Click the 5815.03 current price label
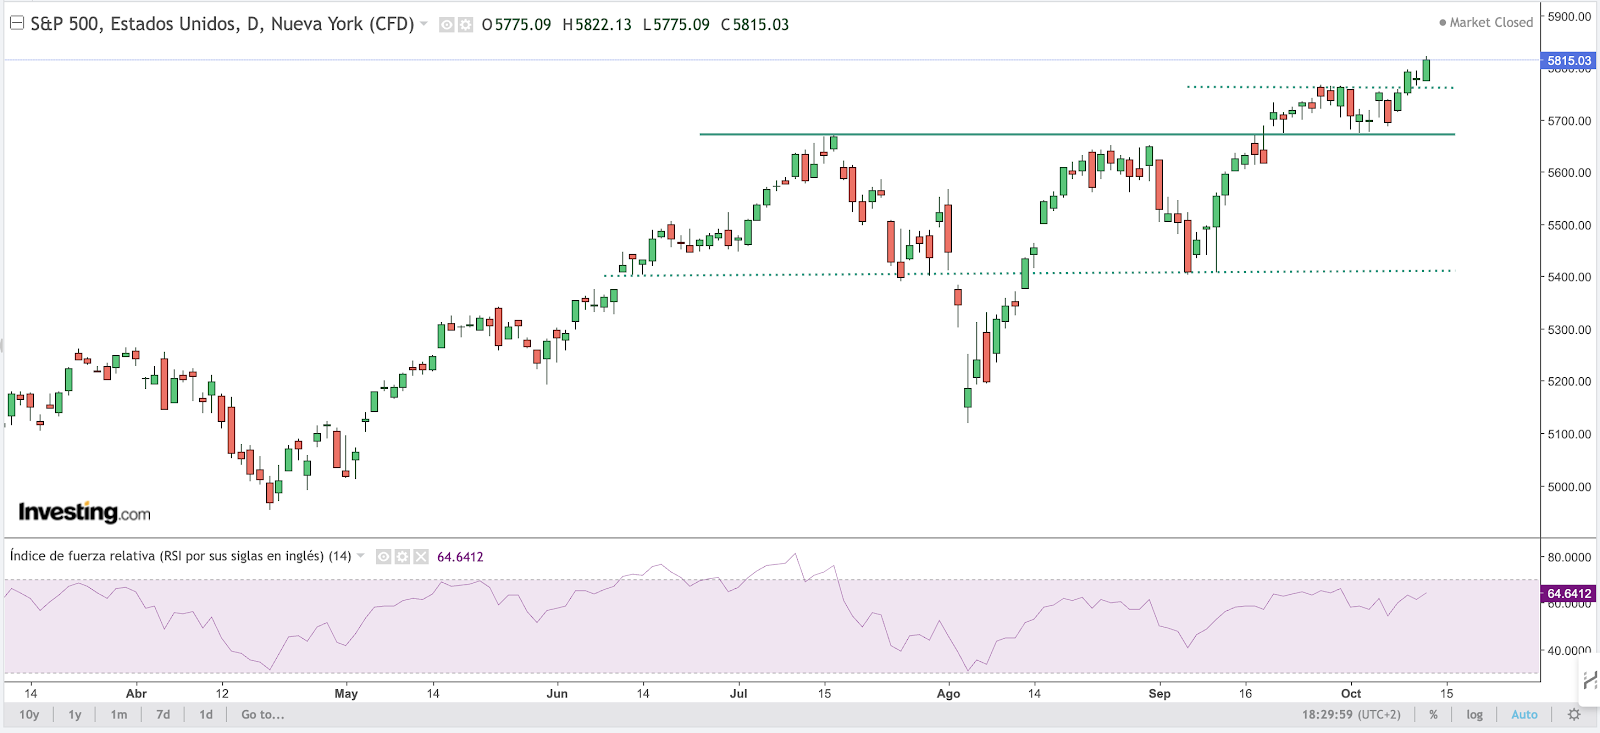 pyautogui.click(x=1569, y=61)
